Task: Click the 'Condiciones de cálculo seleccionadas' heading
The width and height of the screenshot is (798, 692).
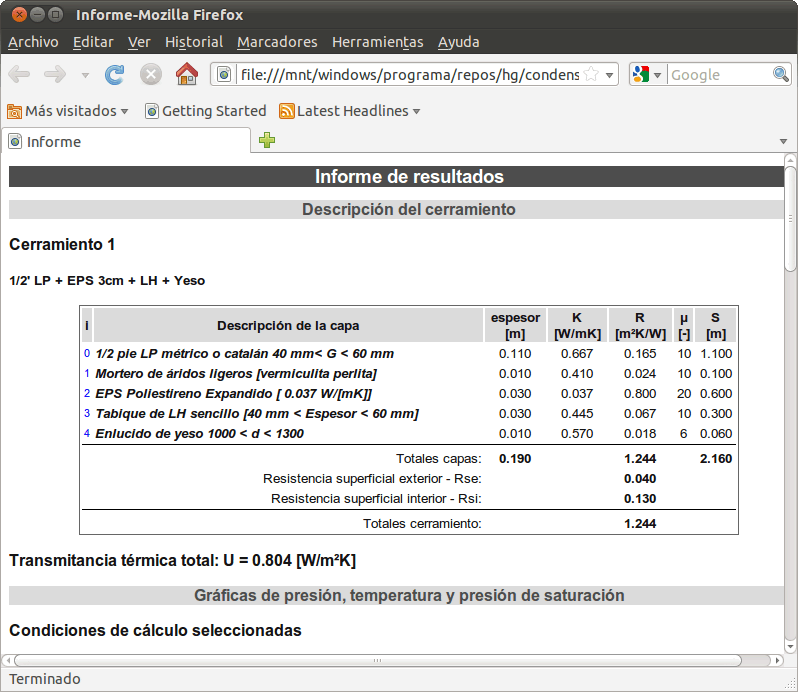Action: [x=155, y=630]
